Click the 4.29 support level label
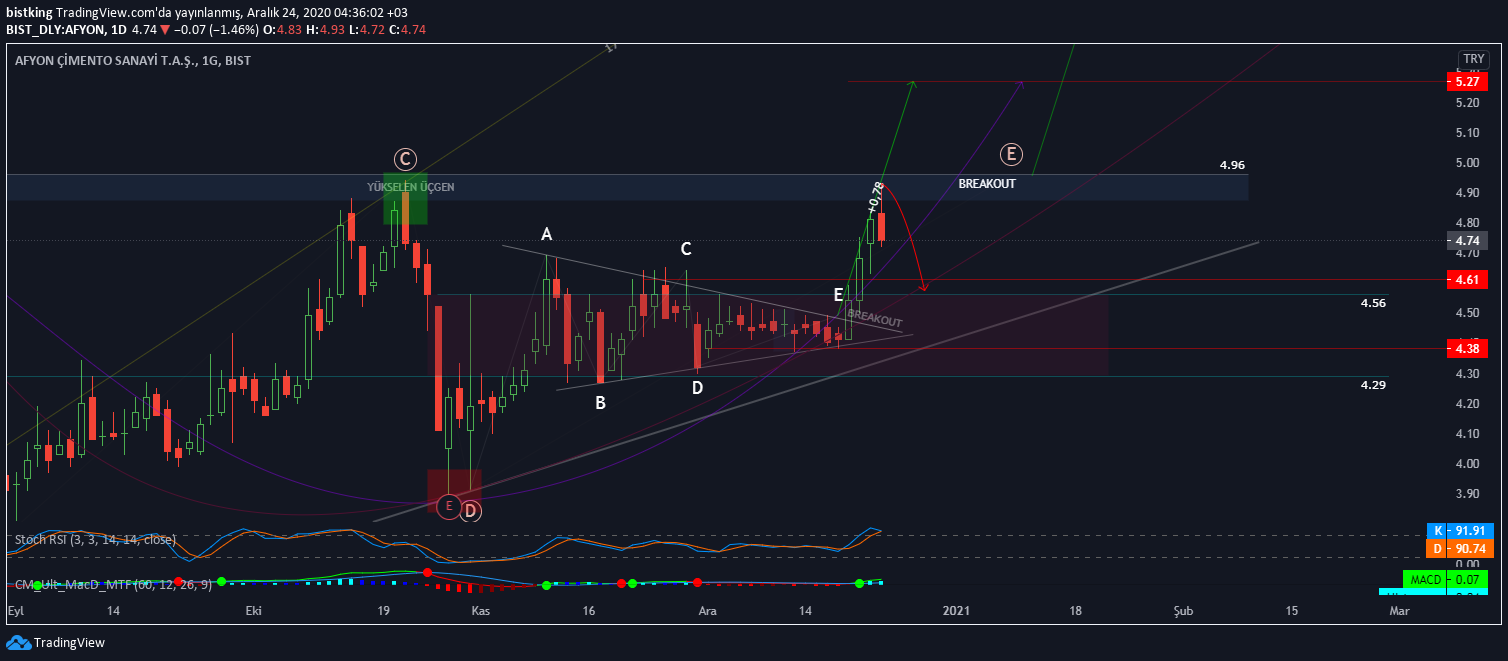Screen dimensions: 1508x661 1373,385
